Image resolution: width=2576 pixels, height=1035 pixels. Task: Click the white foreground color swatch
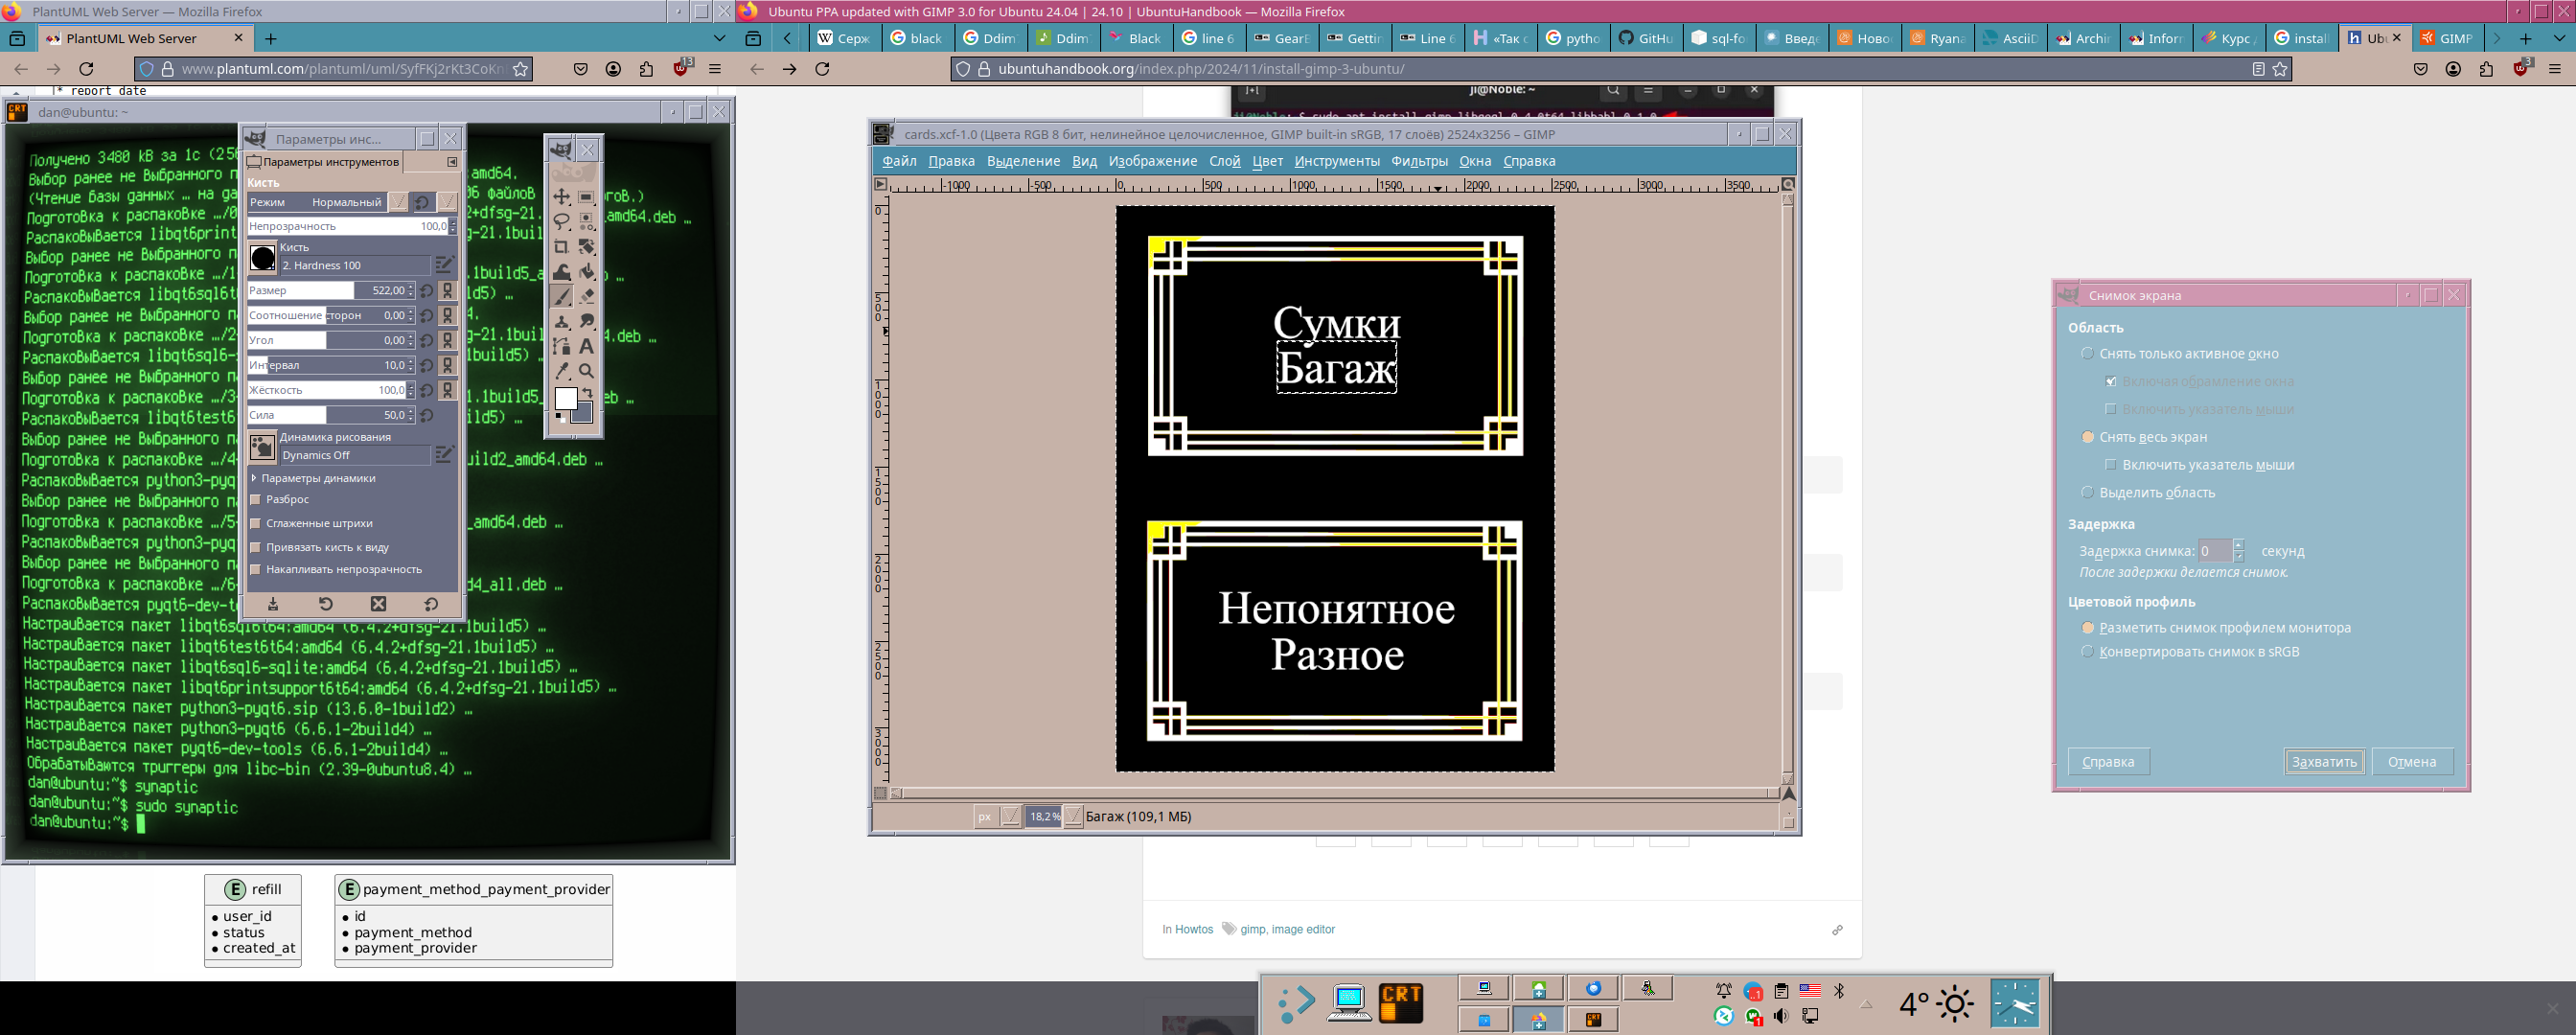coord(565,398)
